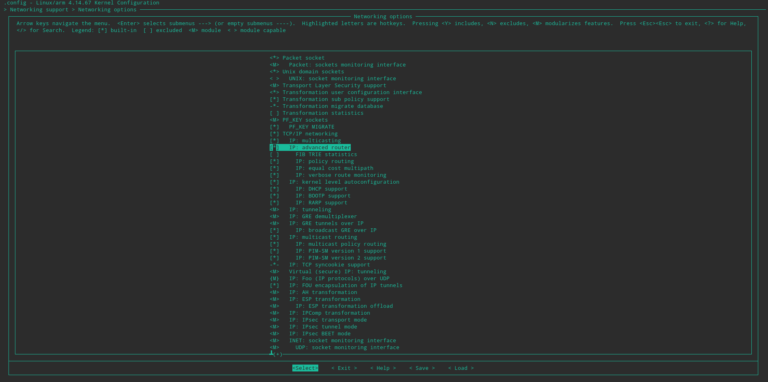Uncheck the IP: RARP support checkbox
768x382 pixels.
(x=274, y=202)
